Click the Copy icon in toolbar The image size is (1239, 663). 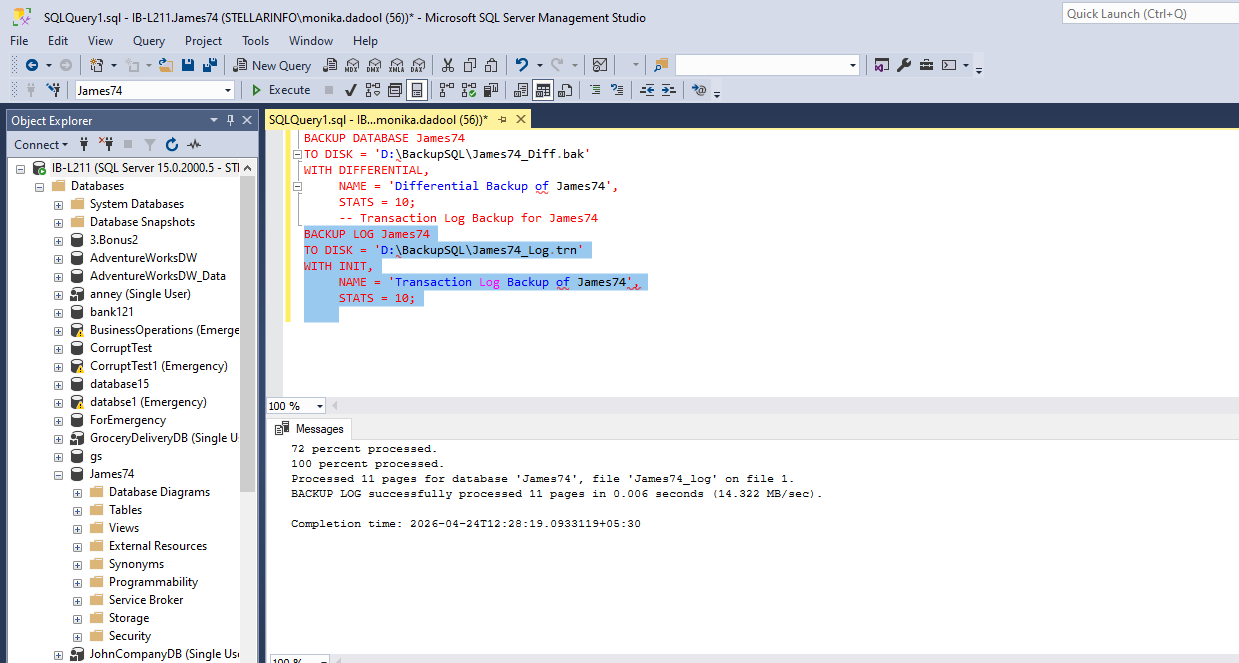point(469,65)
